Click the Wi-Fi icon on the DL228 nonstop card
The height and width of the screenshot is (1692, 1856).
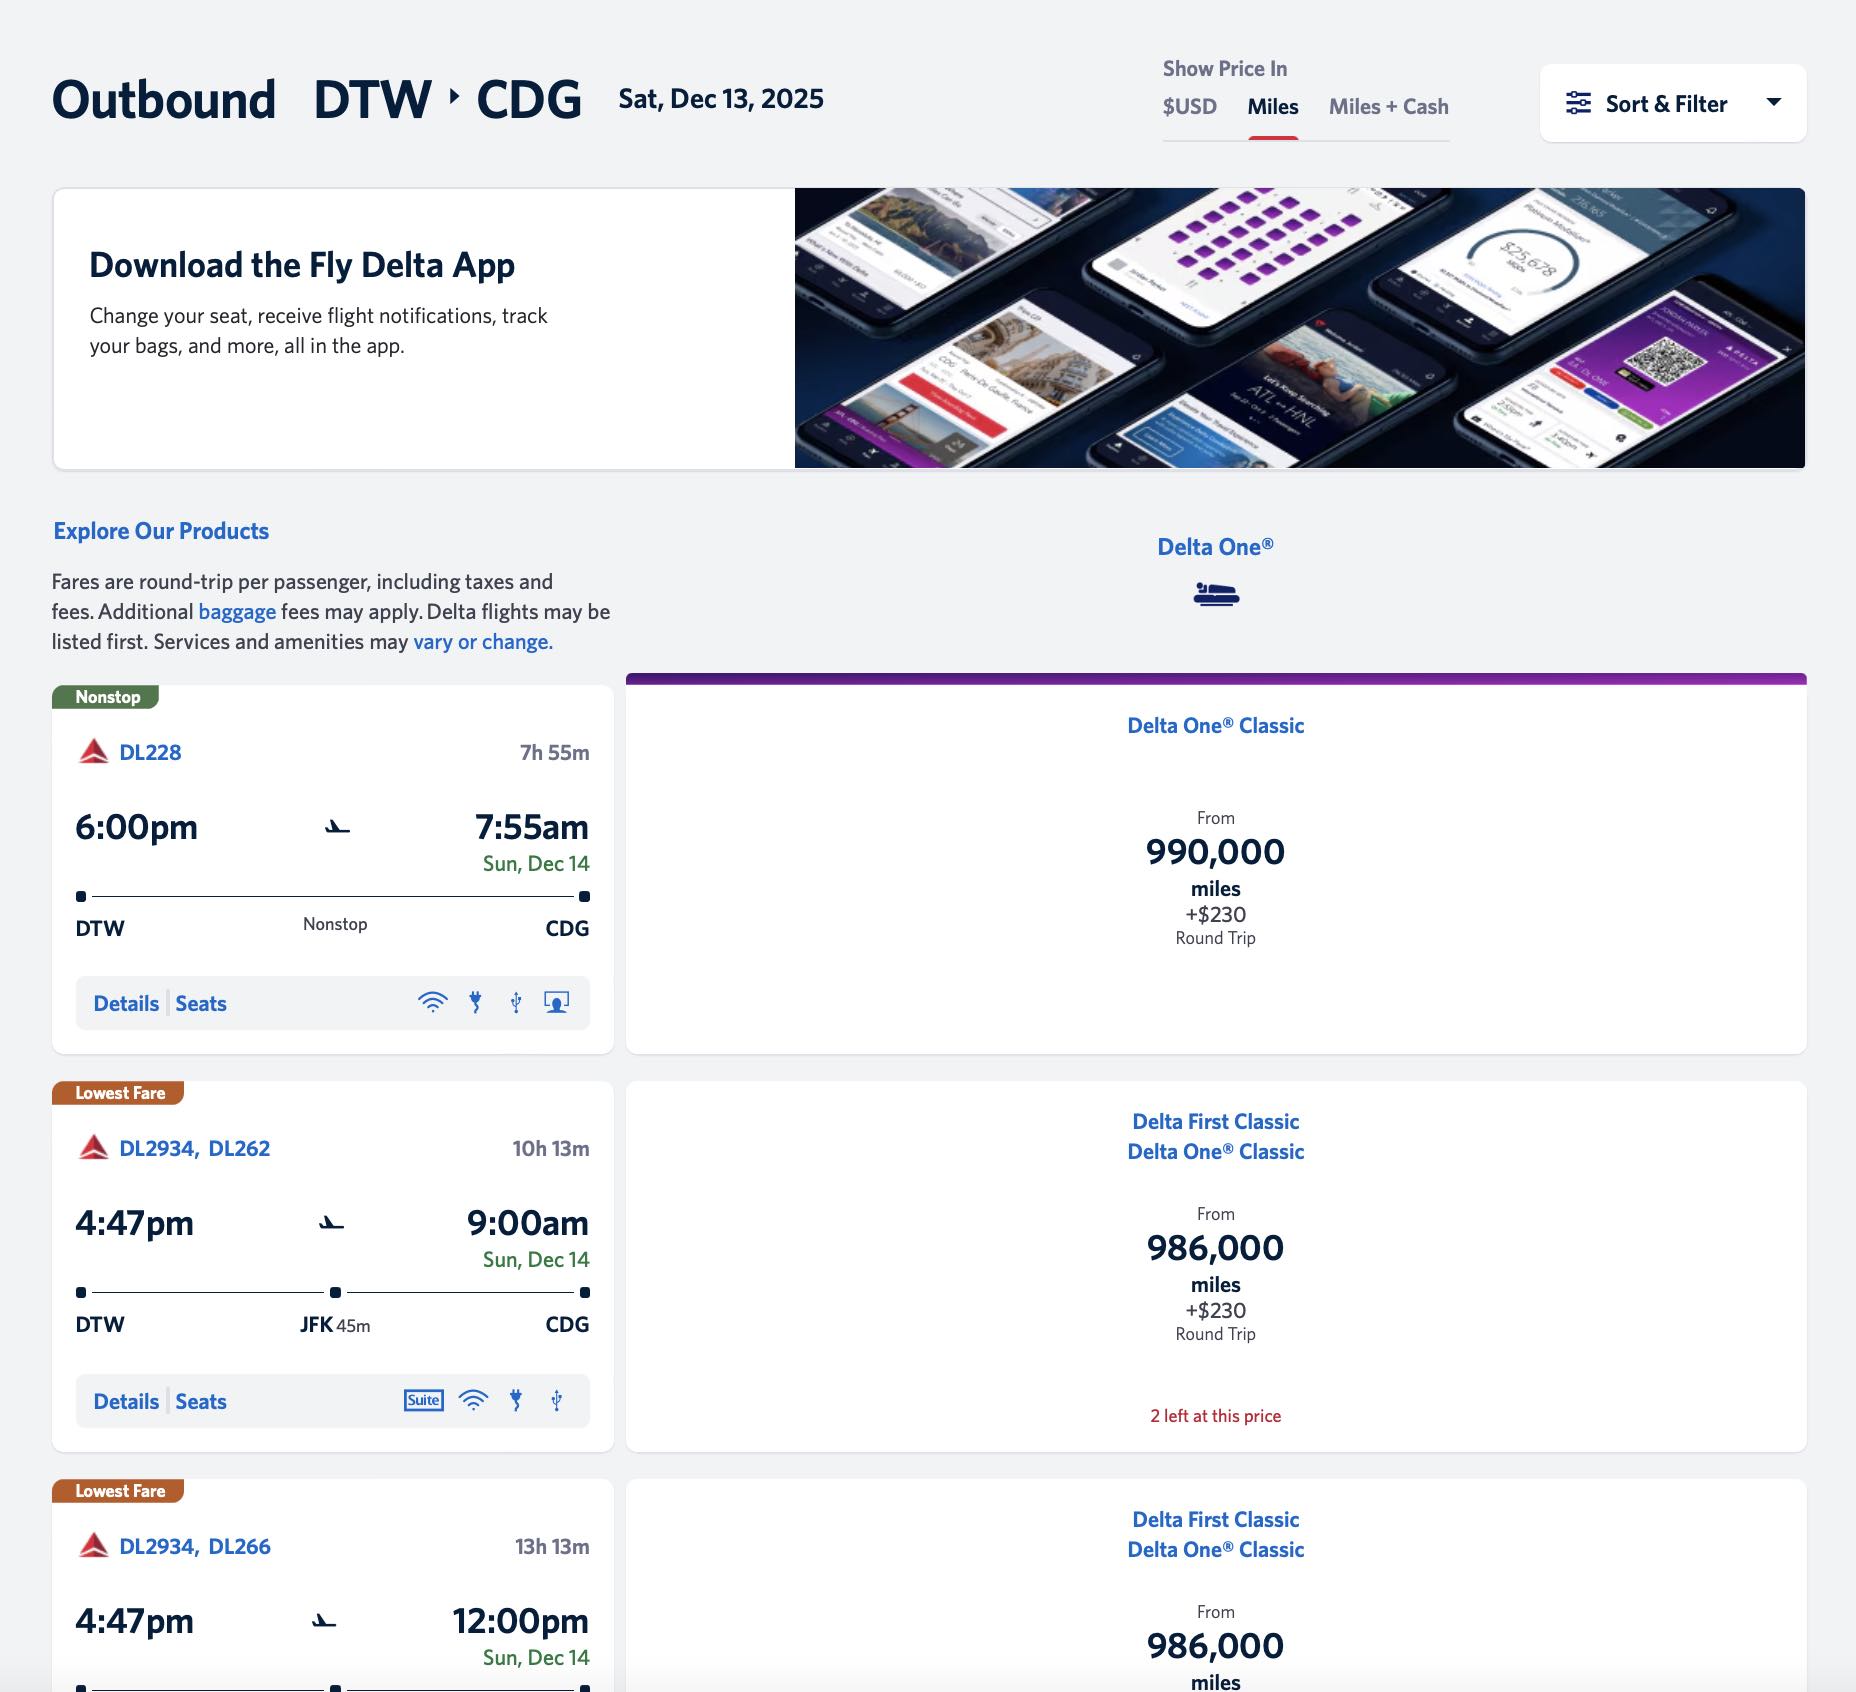coord(434,1002)
